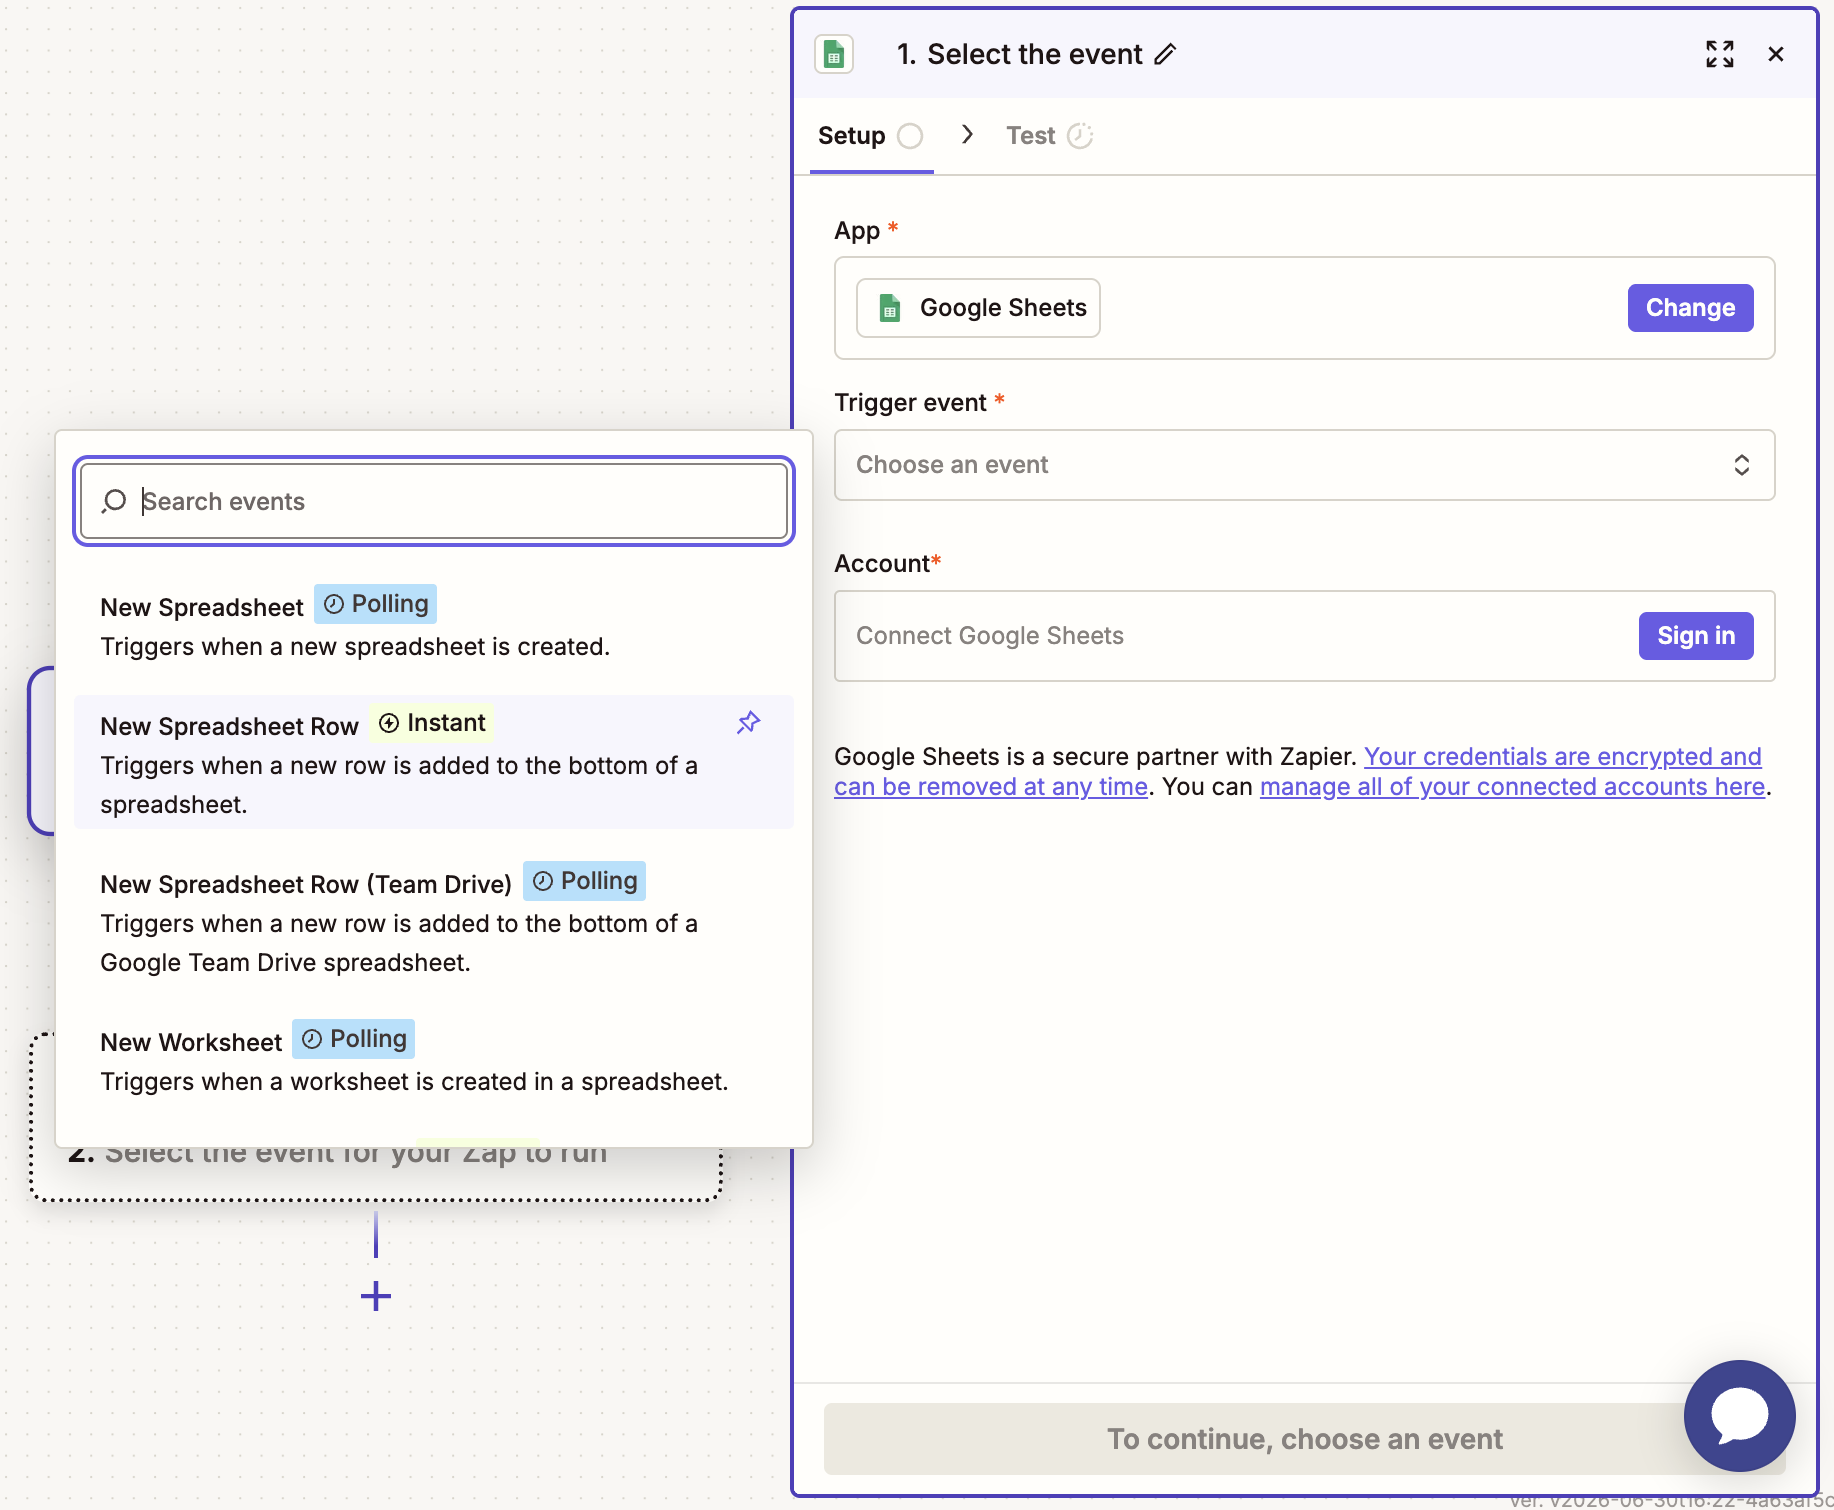
Task: Click the Sign in button
Action: (x=1696, y=636)
